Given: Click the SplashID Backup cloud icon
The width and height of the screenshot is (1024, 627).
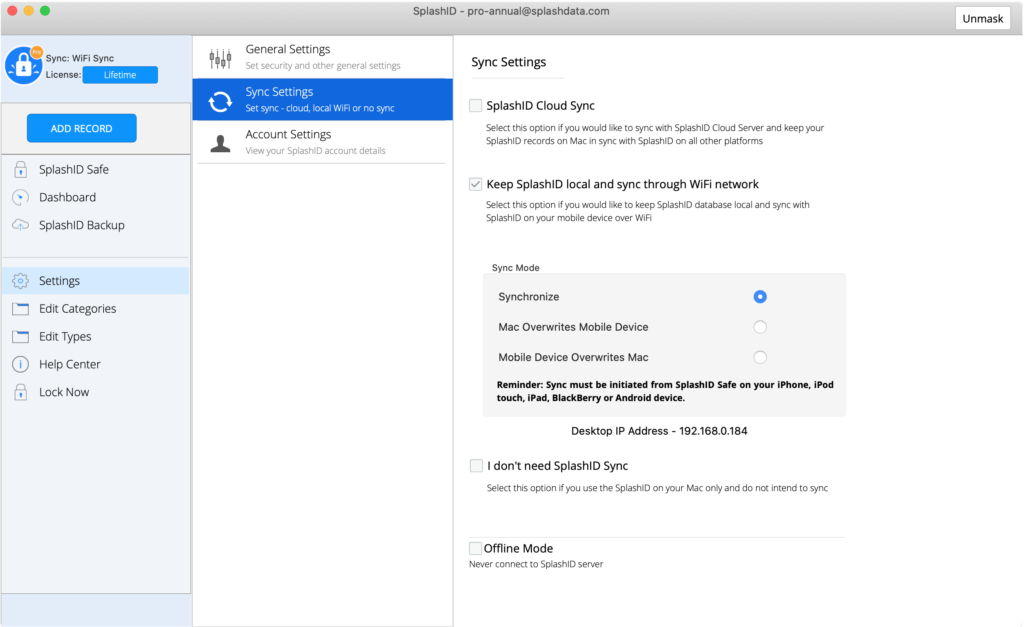Looking at the screenshot, I should [20, 226].
